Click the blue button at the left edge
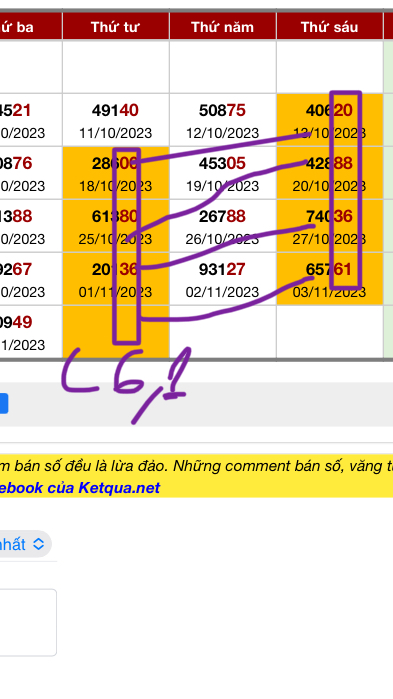 pyautogui.click(x=4, y=403)
